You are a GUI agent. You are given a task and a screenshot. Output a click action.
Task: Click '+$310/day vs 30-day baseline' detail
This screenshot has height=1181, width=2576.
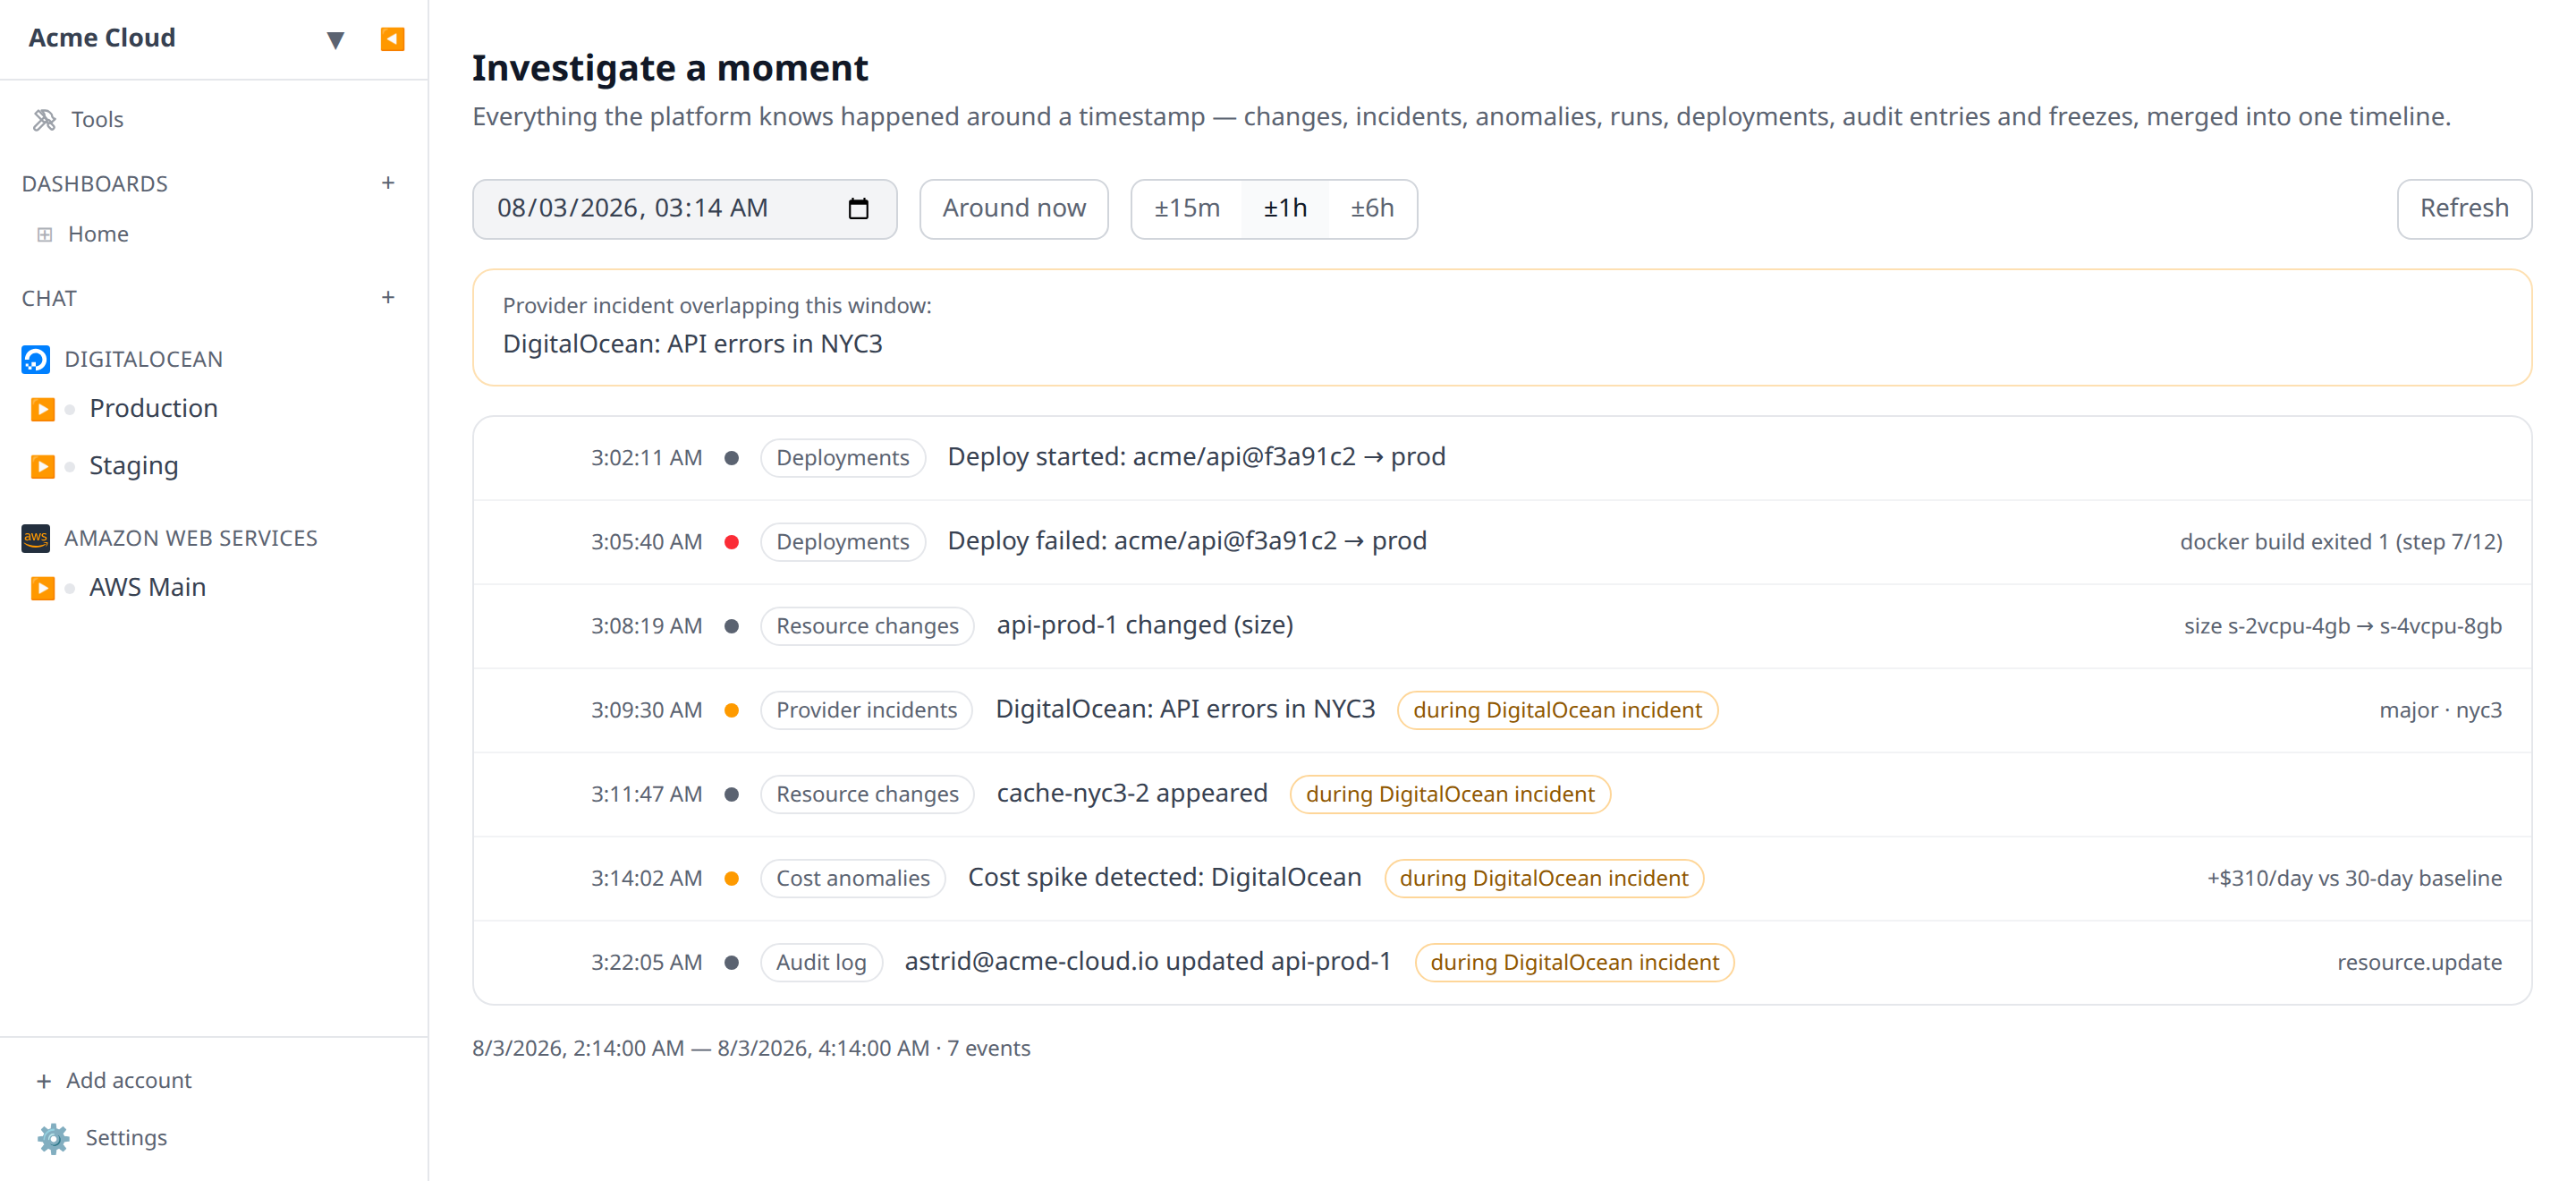click(x=2354, y=878)
